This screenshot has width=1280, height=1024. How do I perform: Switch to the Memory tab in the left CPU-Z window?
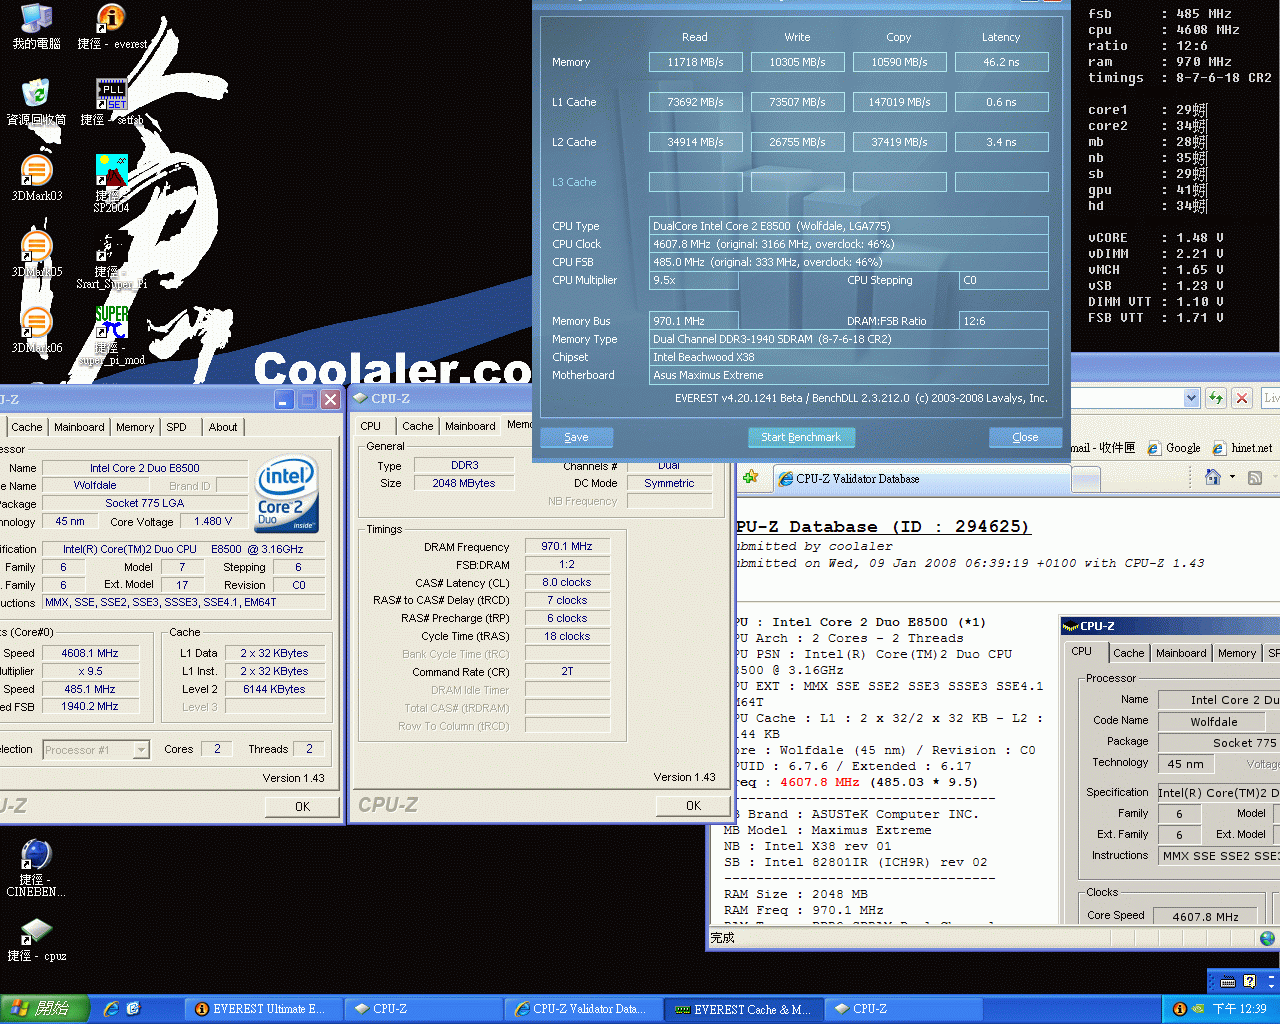135,427
